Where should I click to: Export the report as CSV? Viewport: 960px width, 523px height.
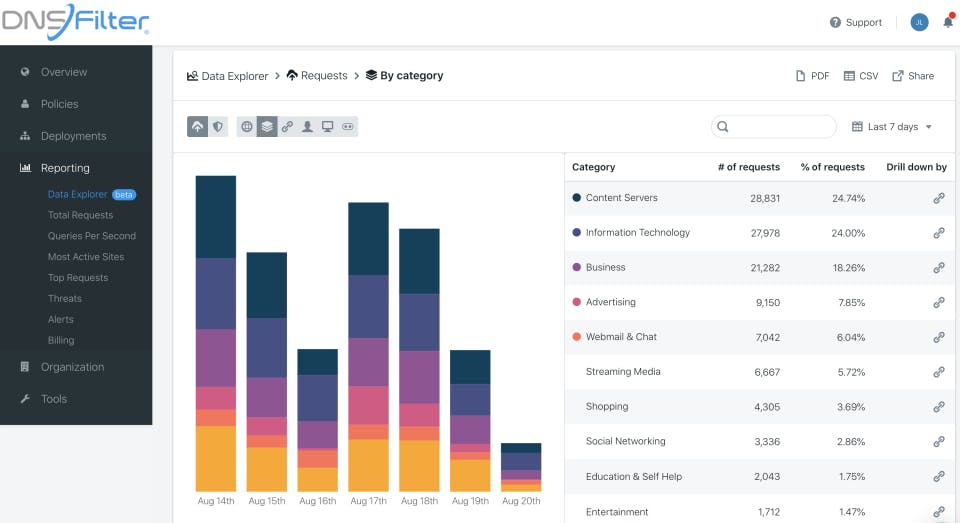click(x=860, y=76)
